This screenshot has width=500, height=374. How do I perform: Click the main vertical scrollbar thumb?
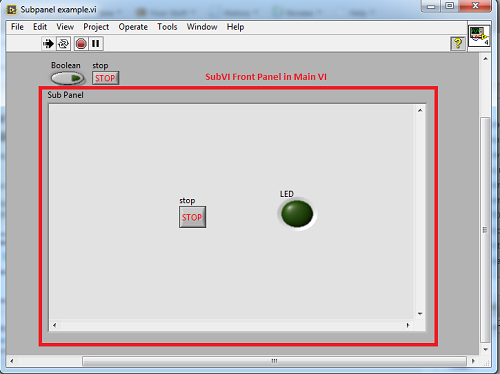tap(485, 230)
